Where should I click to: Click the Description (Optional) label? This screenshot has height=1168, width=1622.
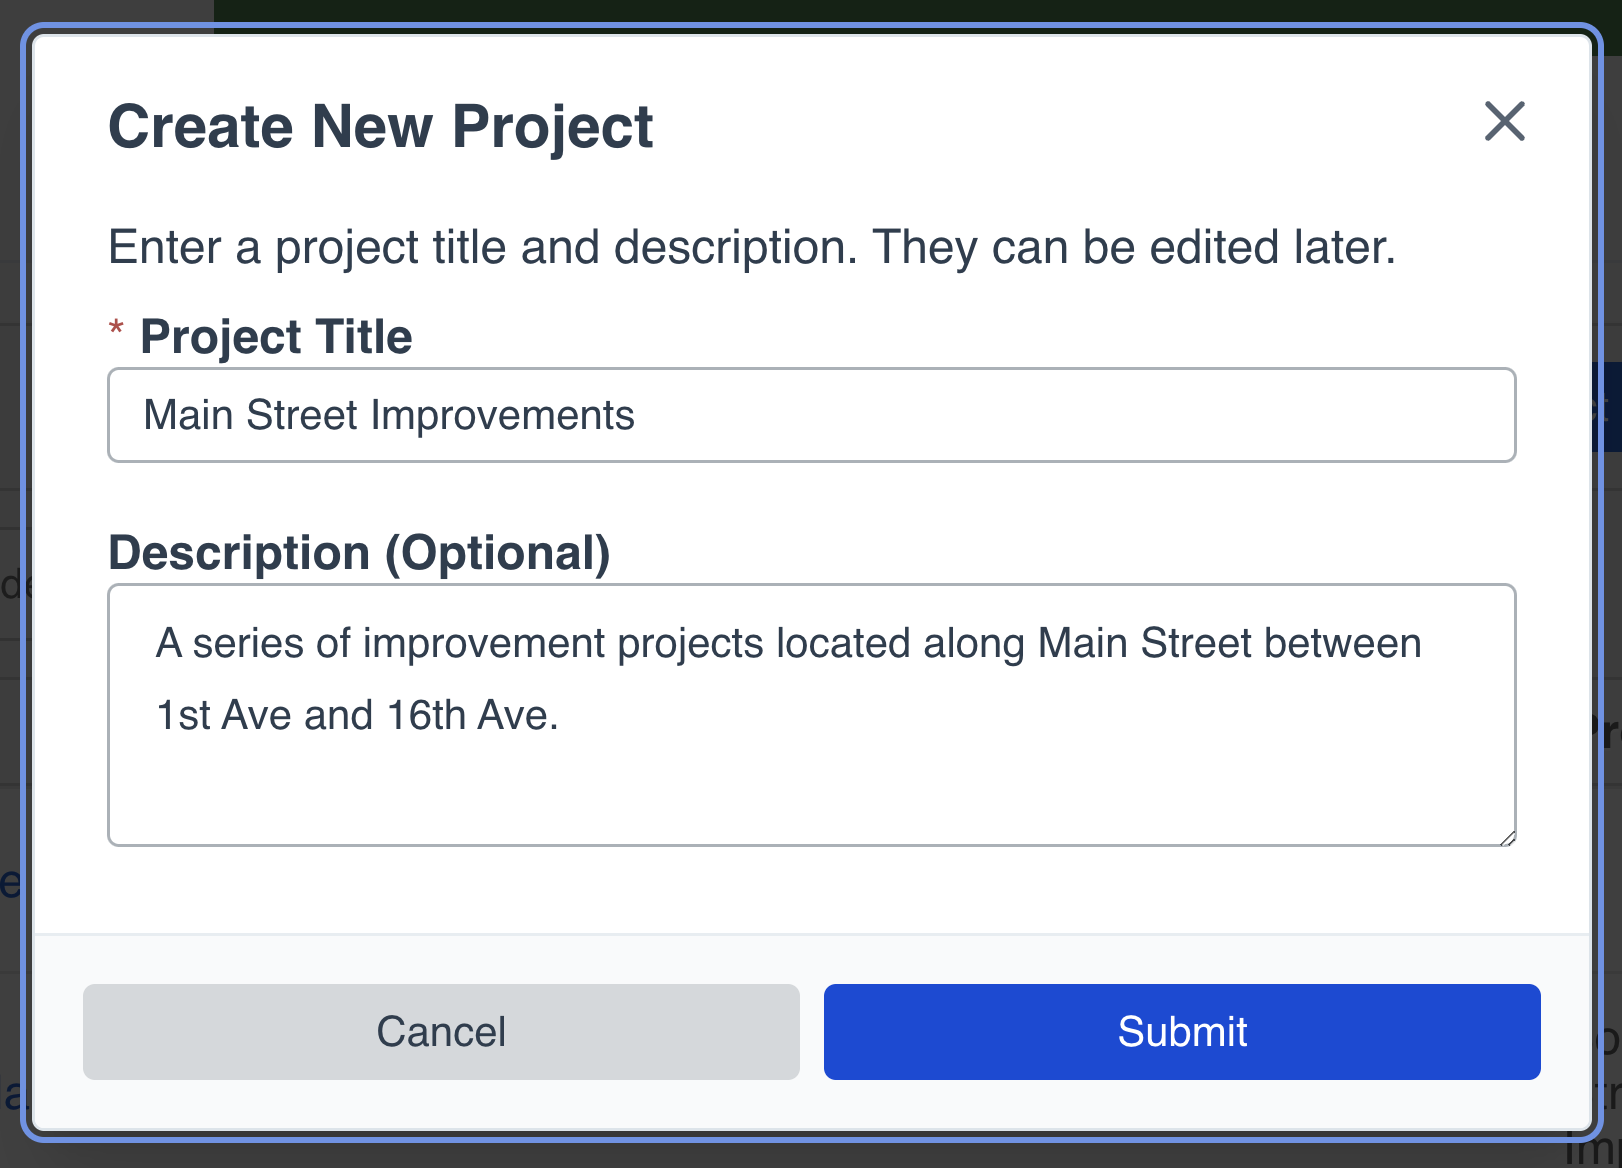359,553
